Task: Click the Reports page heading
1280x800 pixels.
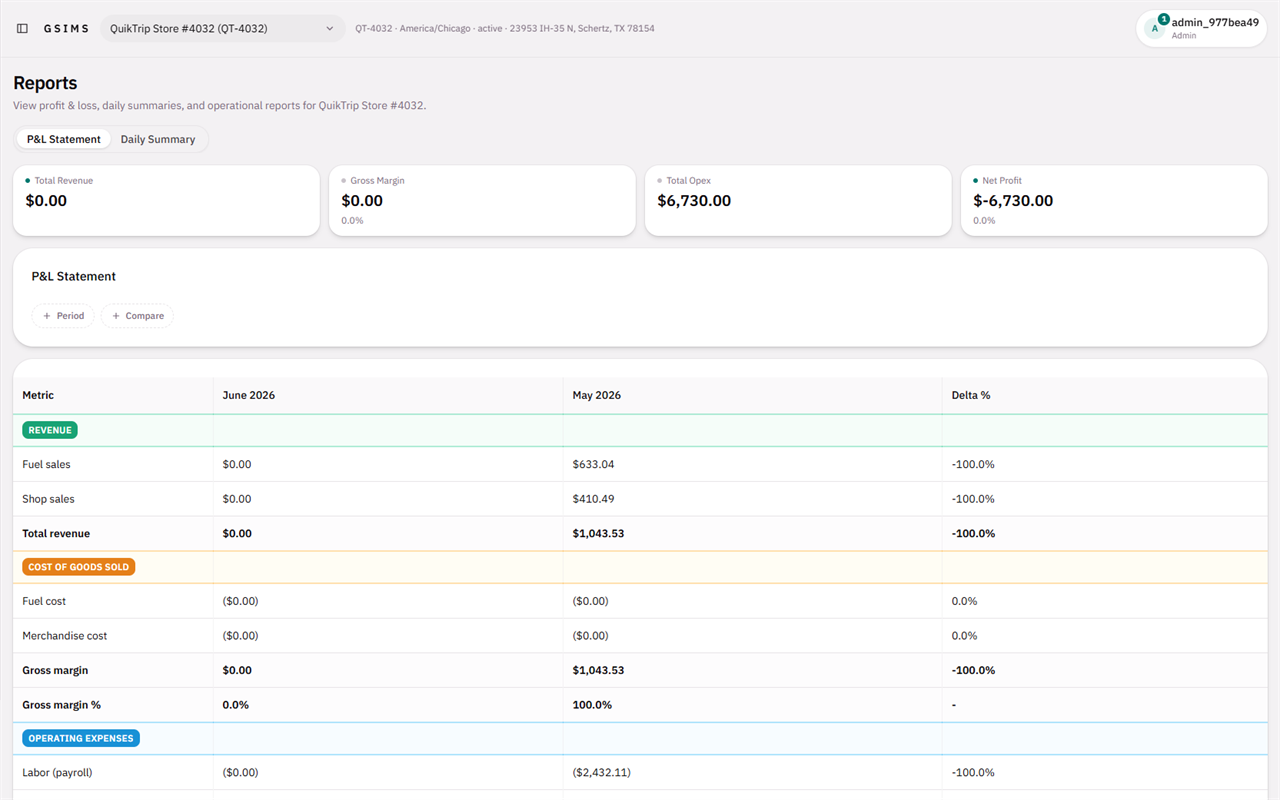Action: coord(45,83)
